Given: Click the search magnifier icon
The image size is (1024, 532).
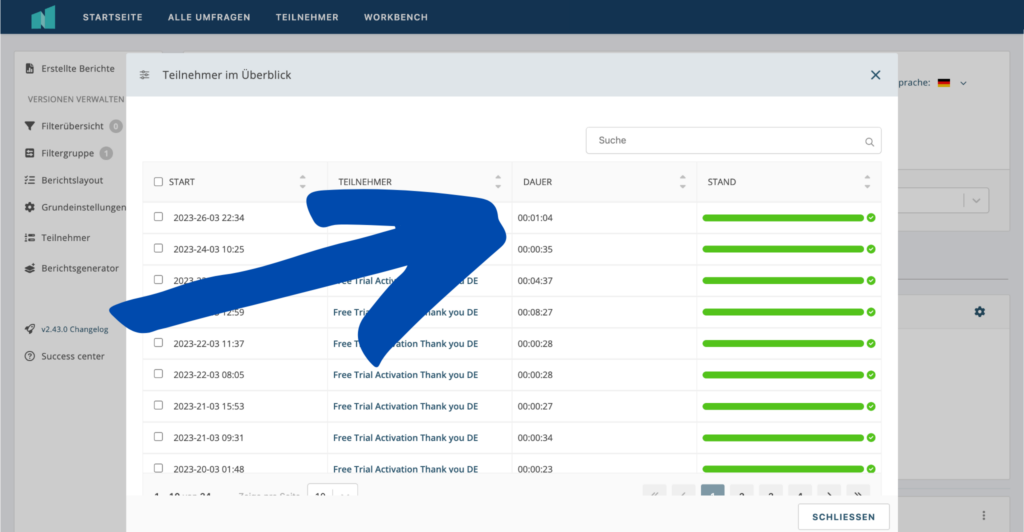Looking at the screenshot, I should coord(869,142).
